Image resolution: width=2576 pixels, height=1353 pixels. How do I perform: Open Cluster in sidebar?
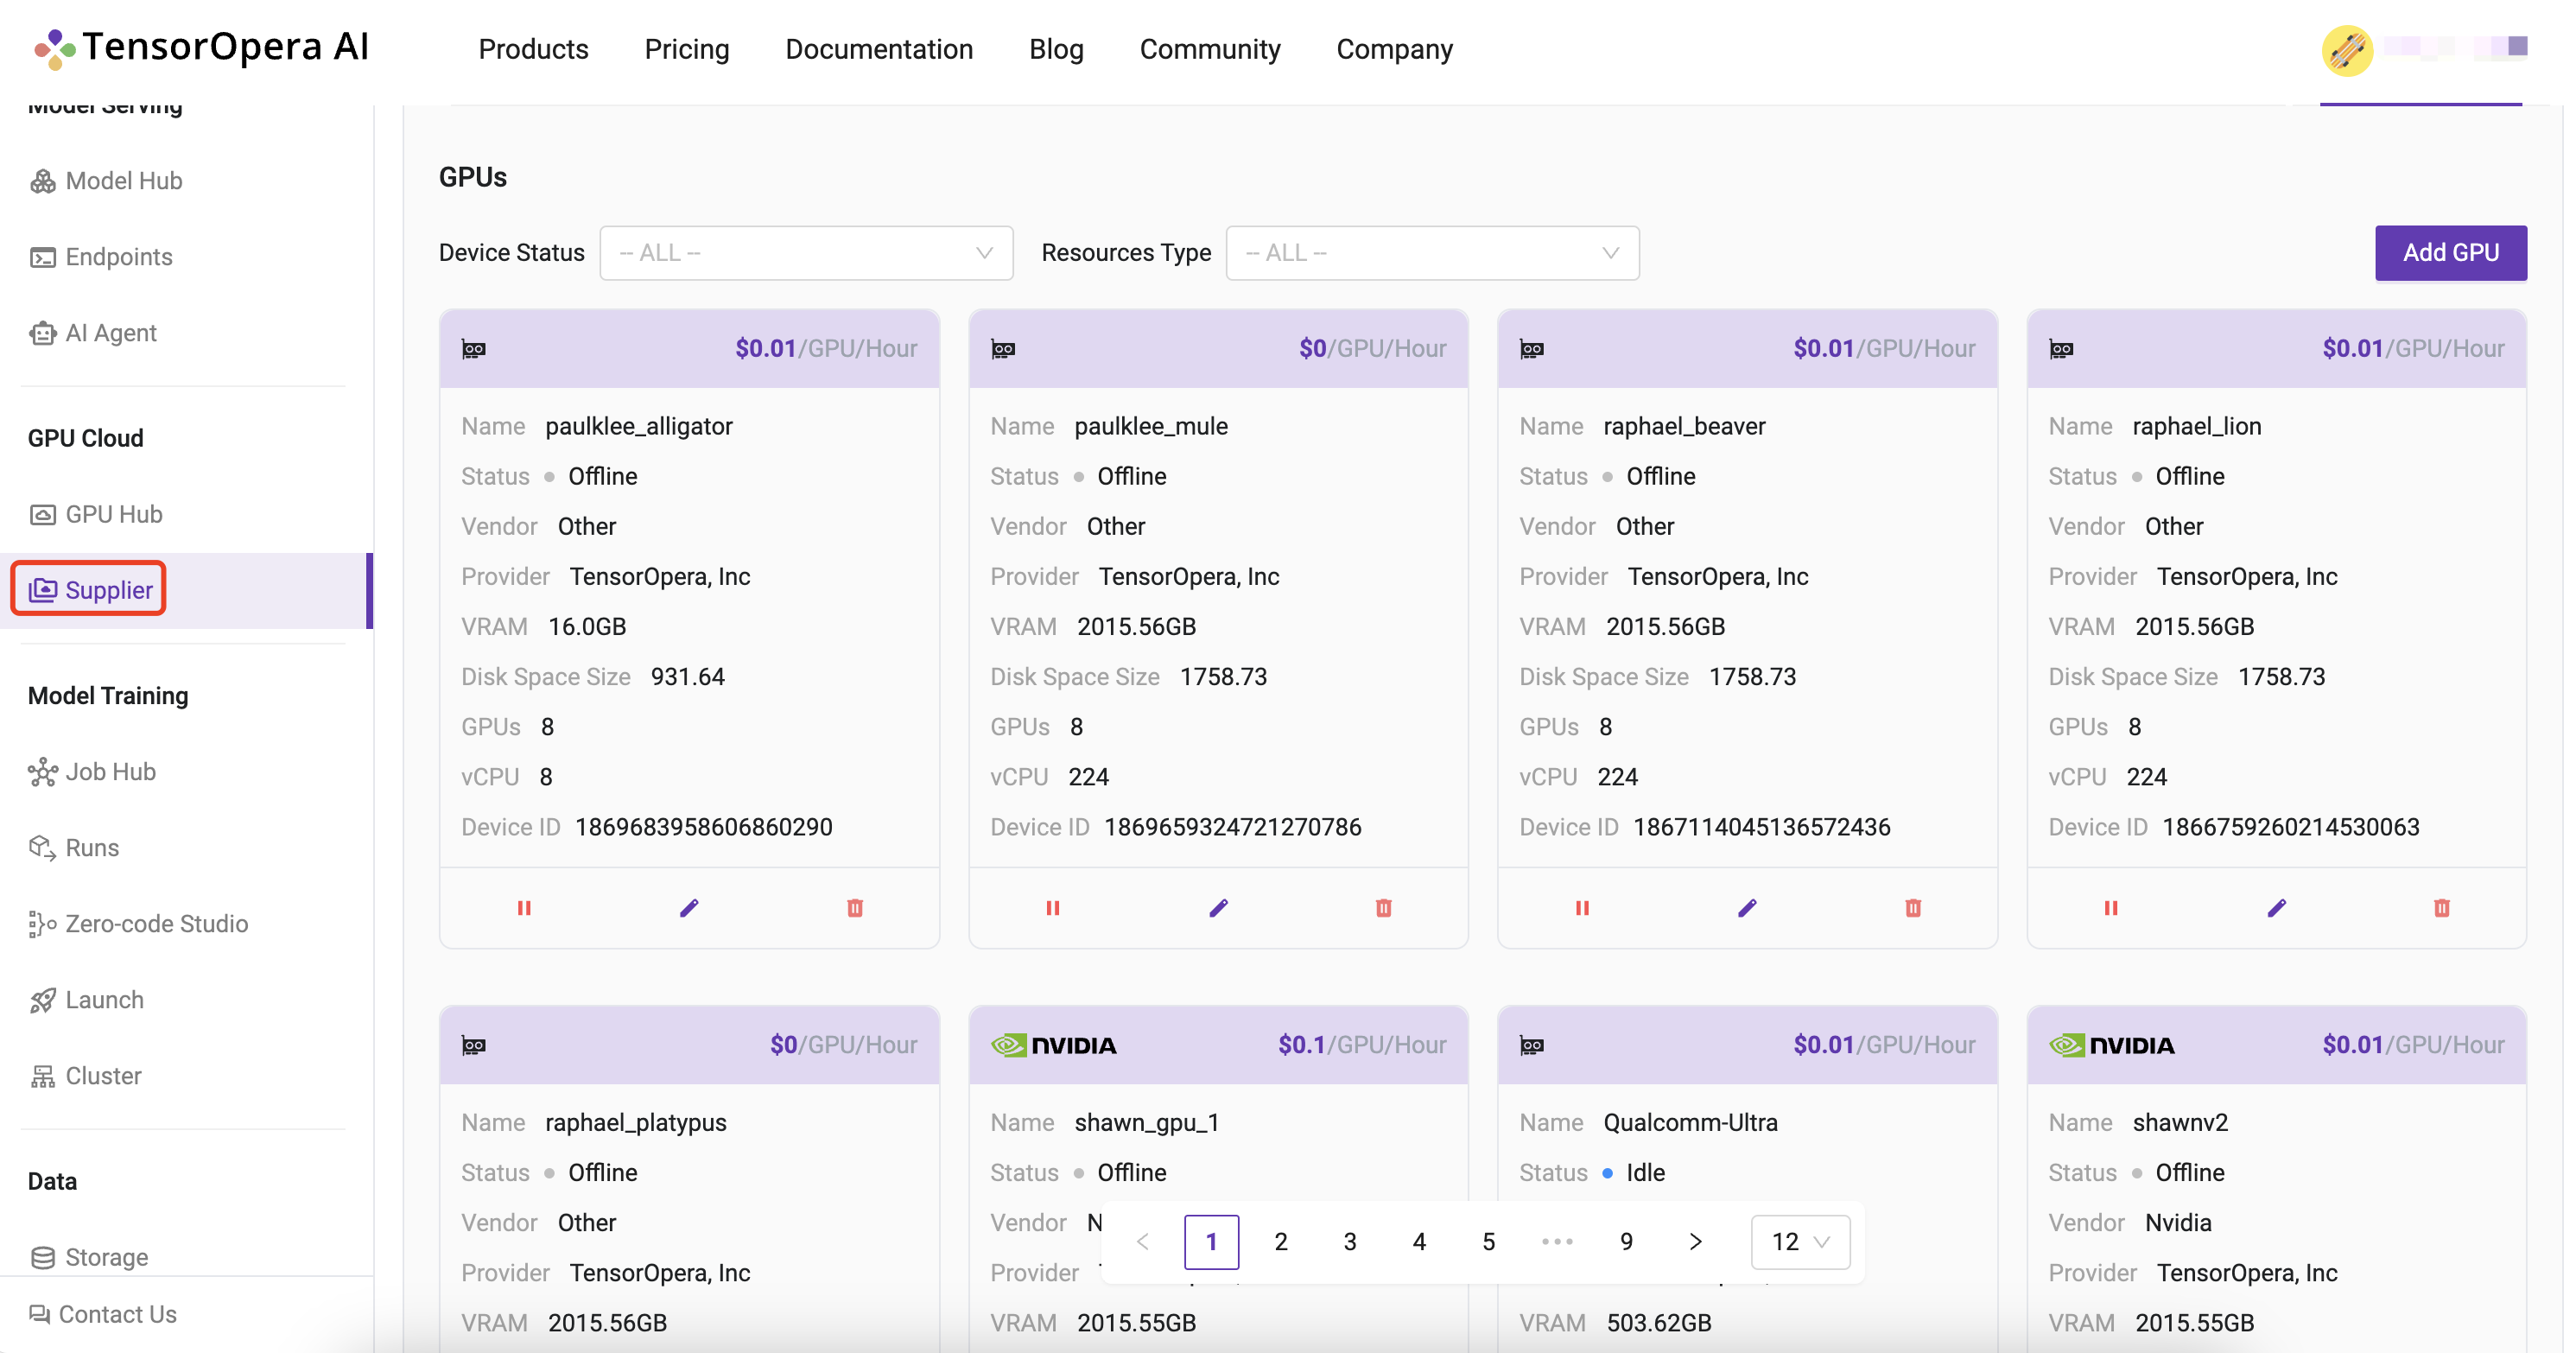[85, 1076]
